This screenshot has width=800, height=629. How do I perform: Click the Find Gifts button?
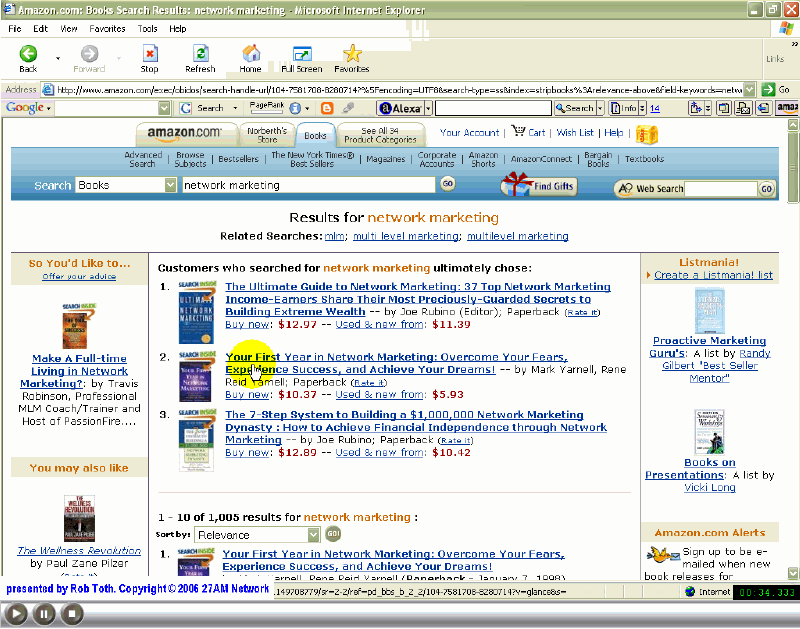[x=539, y=185]
